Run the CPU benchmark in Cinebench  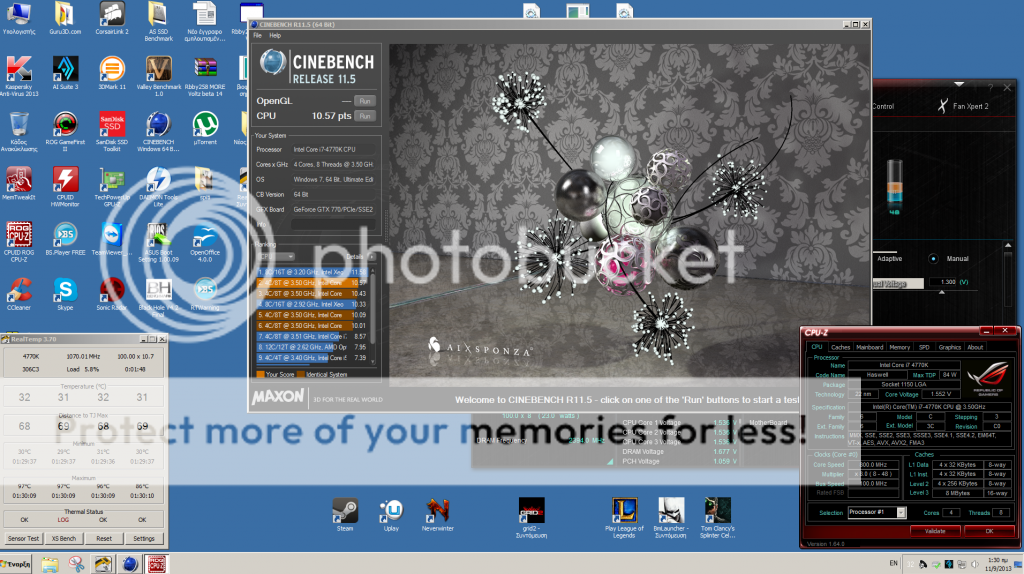pyautogui.click(x=365, y=116)
